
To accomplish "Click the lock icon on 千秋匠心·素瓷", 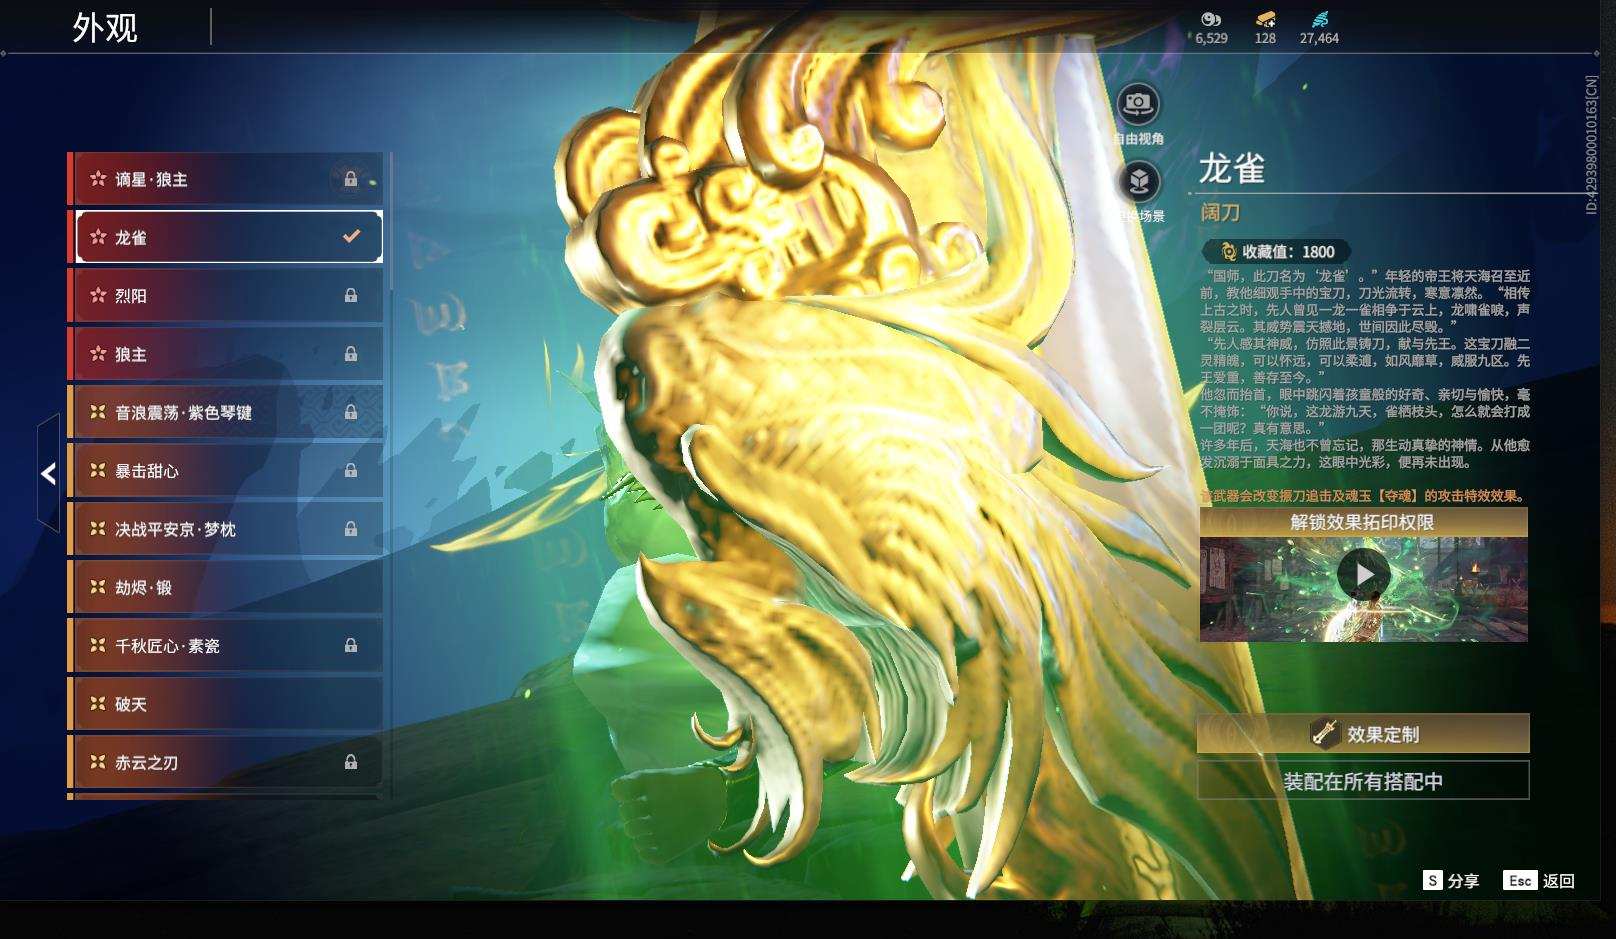I will (351, 645).
